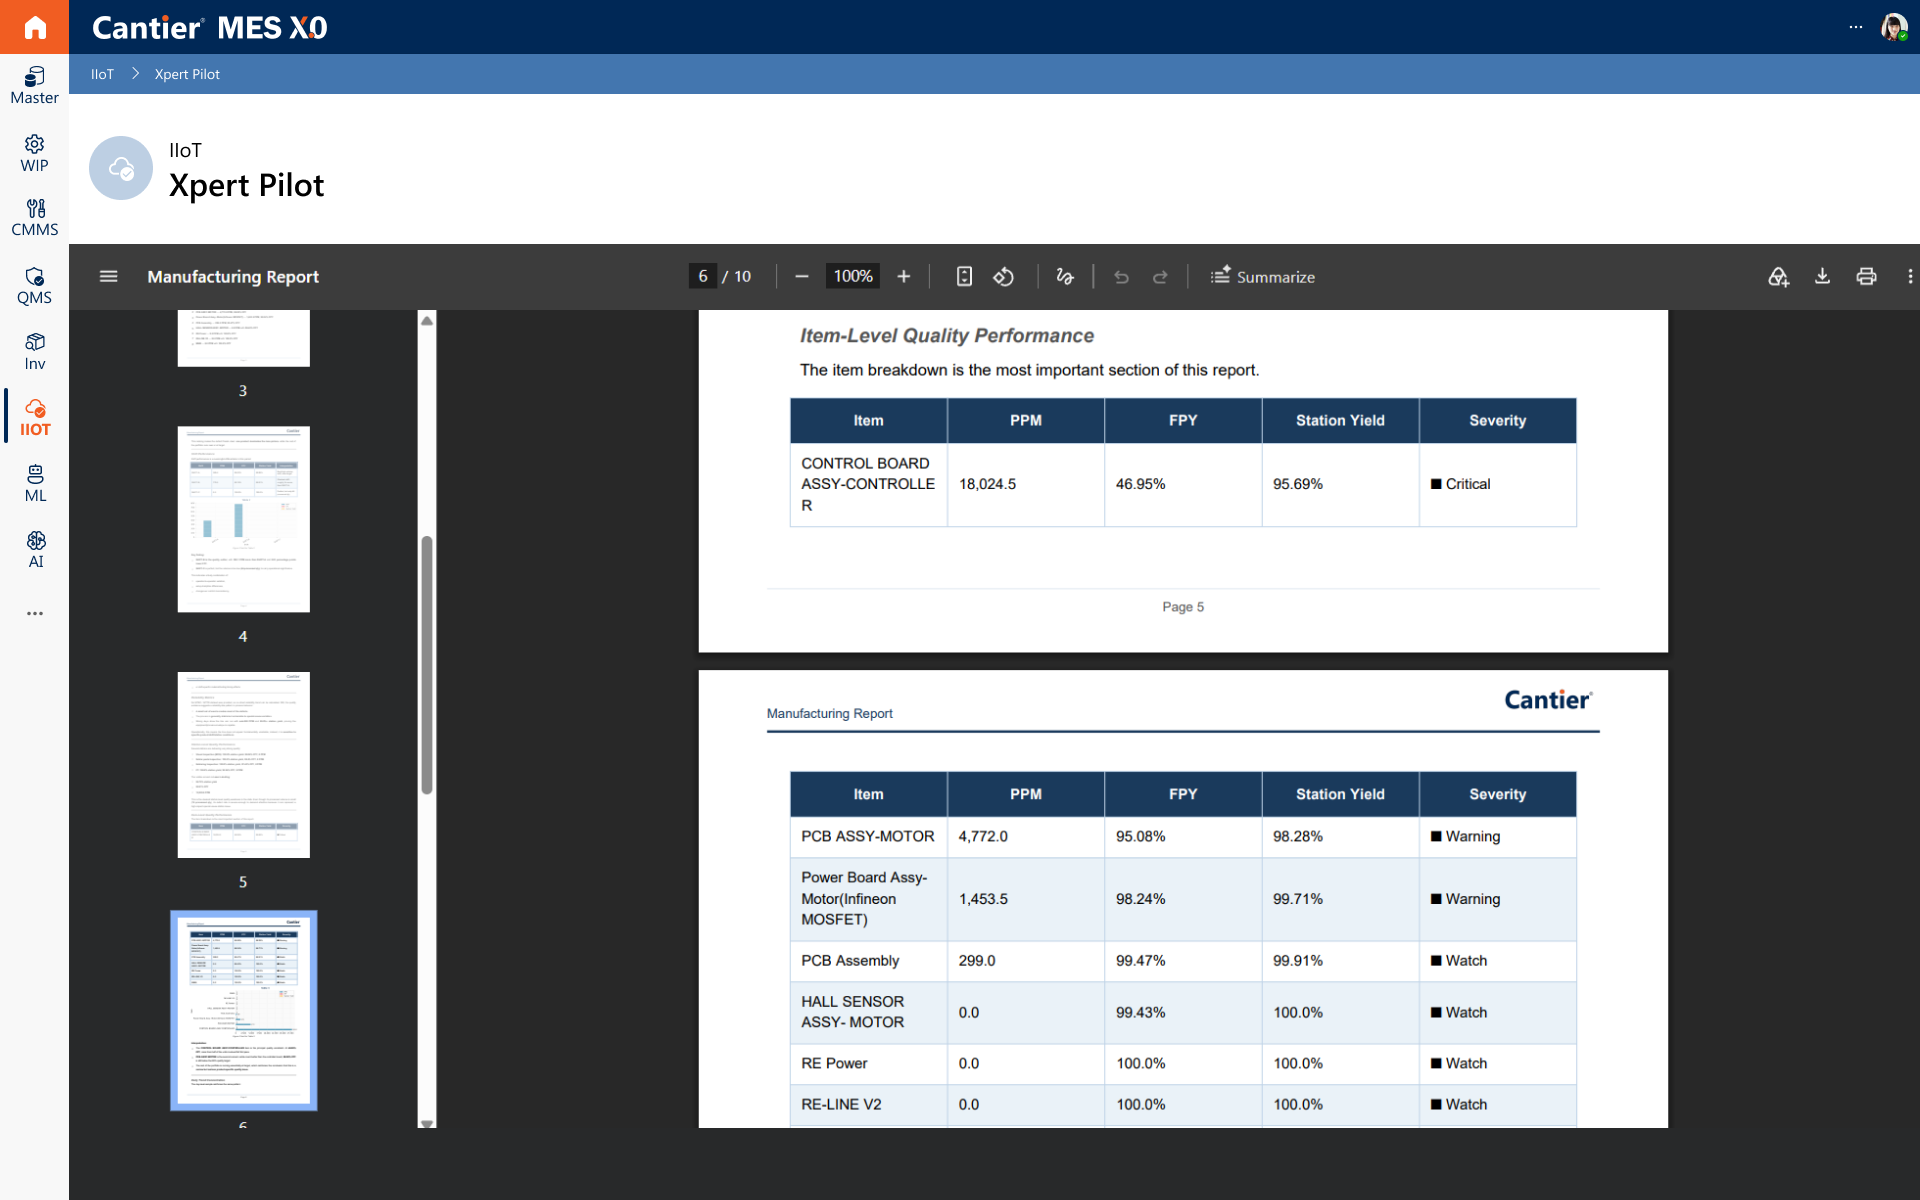Print the Manufacturing Report
This screenshot has width=1920, height=1200.
tap(1866, 276)
